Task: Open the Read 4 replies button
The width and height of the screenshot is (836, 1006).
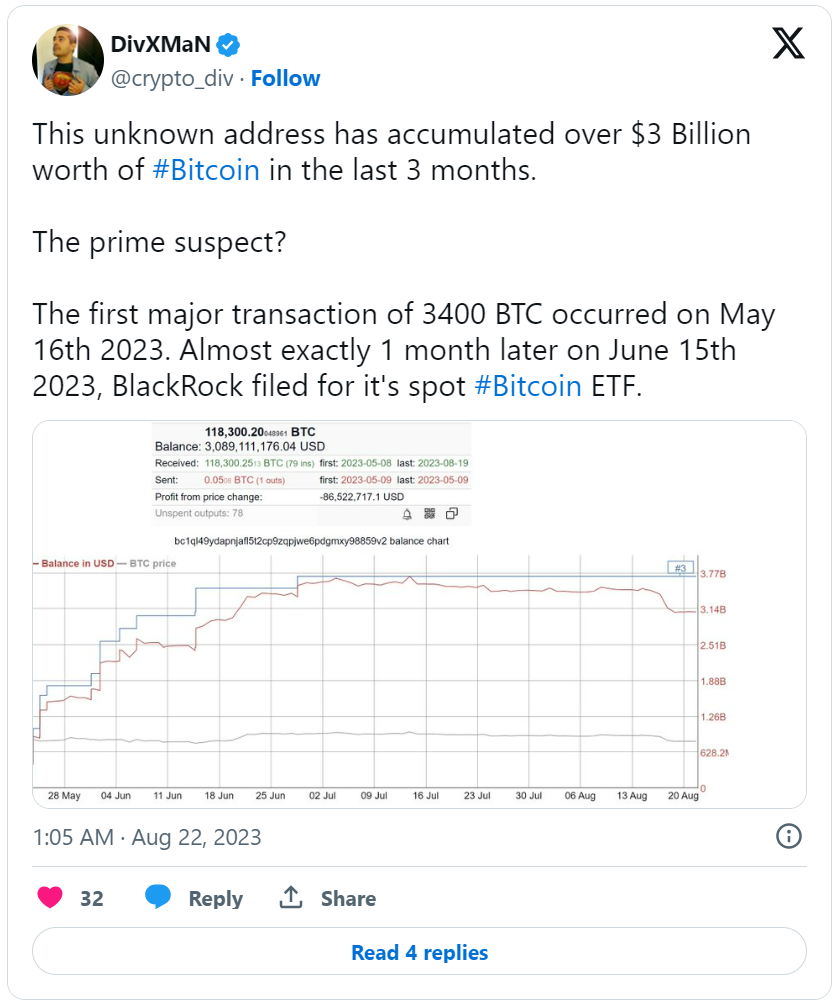Action: [x=418, y=953]
